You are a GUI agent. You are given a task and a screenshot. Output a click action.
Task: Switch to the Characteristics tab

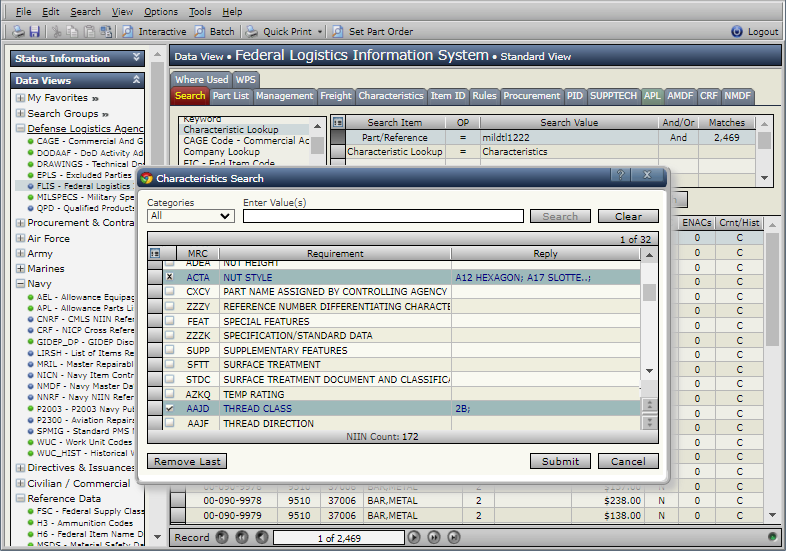[x=391, y=96]
